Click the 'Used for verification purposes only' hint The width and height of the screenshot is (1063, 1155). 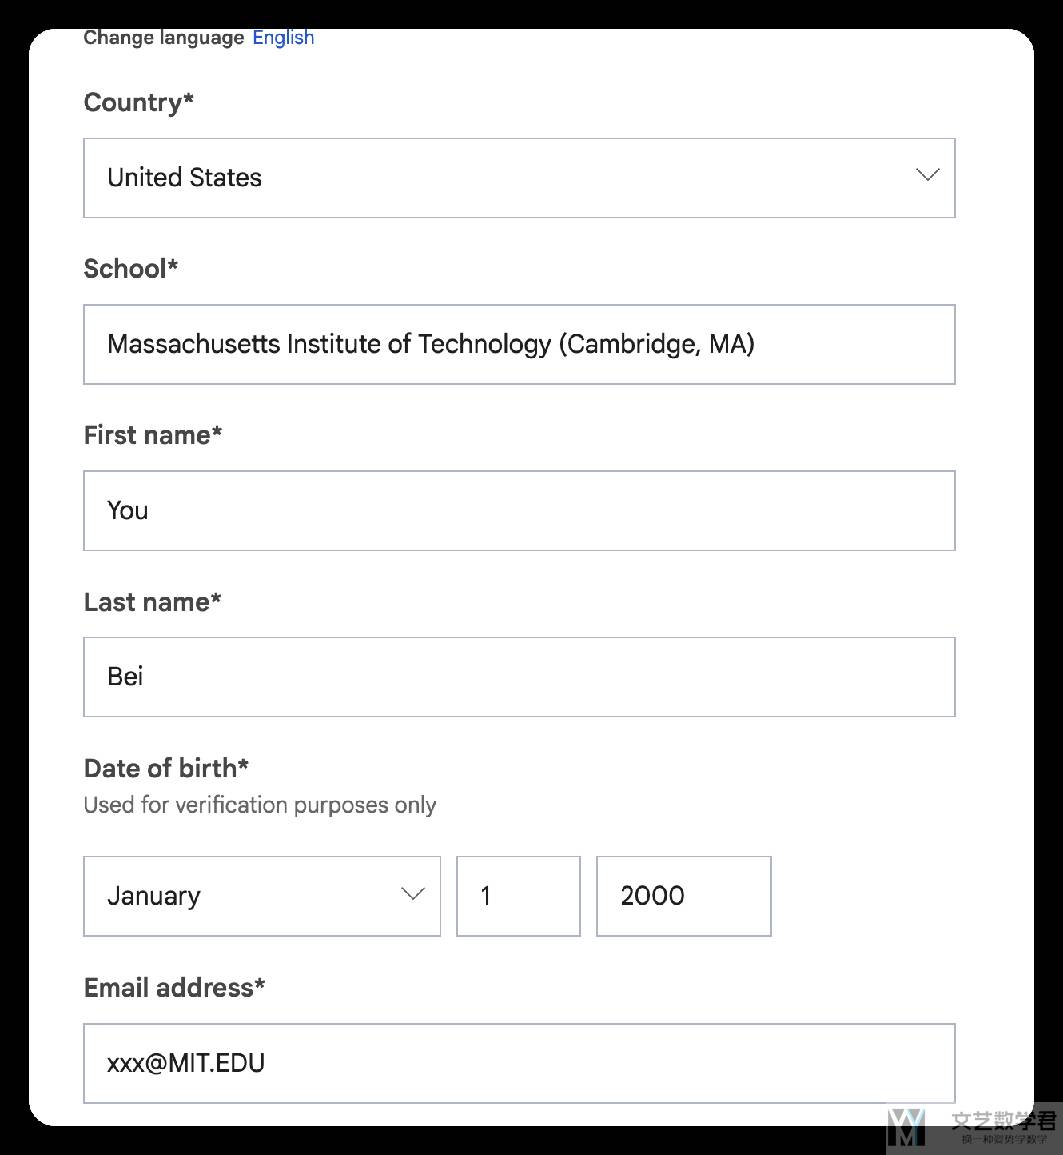260,806
